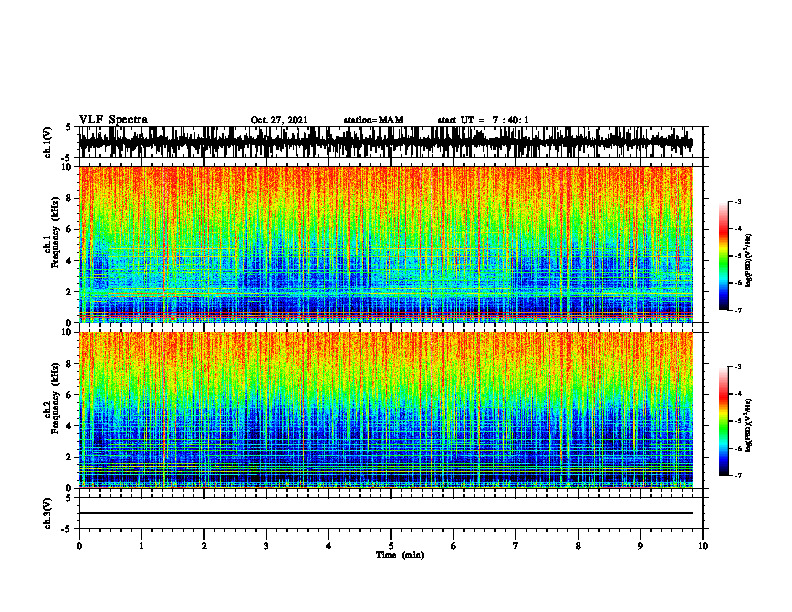
Task: Click time axis tick label "8"
Action: [x=578, y=546]
